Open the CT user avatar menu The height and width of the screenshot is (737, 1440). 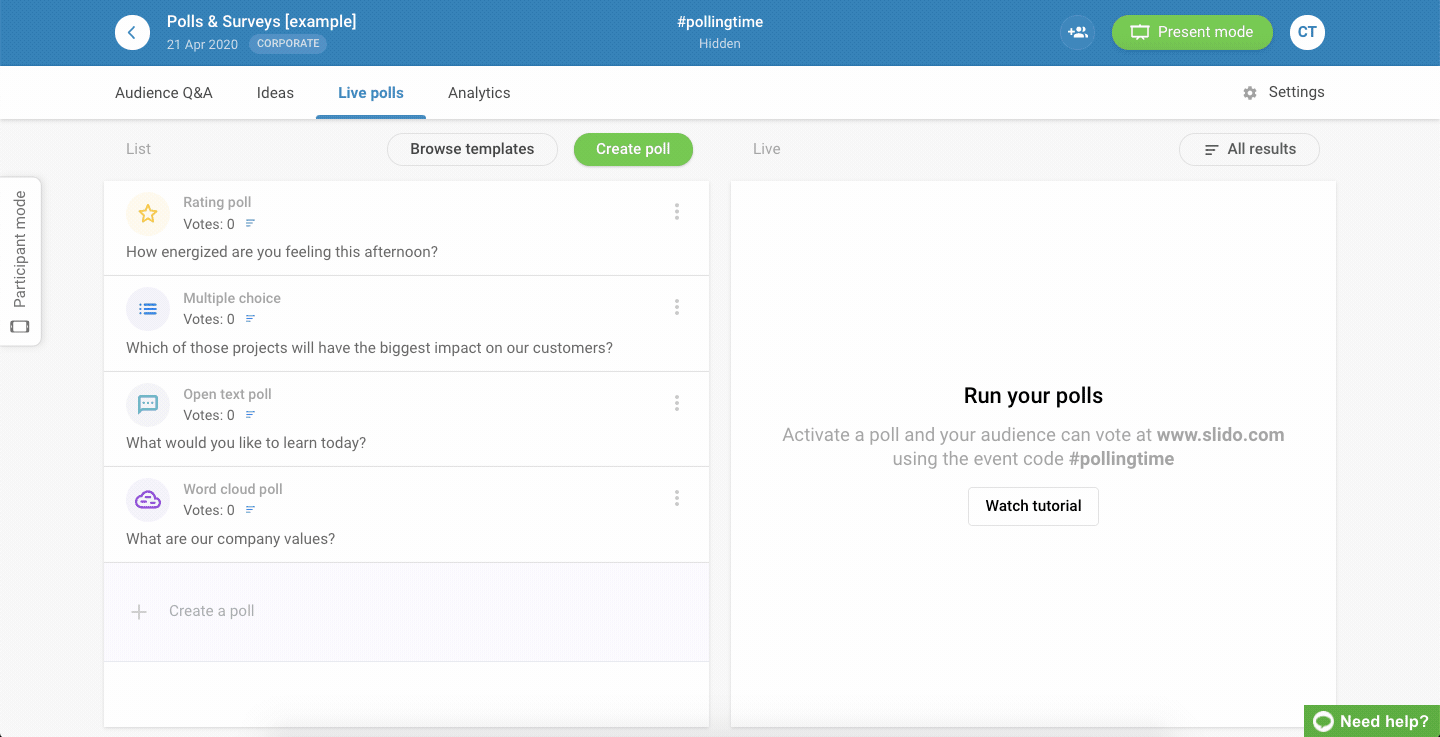click(1306, 33)
